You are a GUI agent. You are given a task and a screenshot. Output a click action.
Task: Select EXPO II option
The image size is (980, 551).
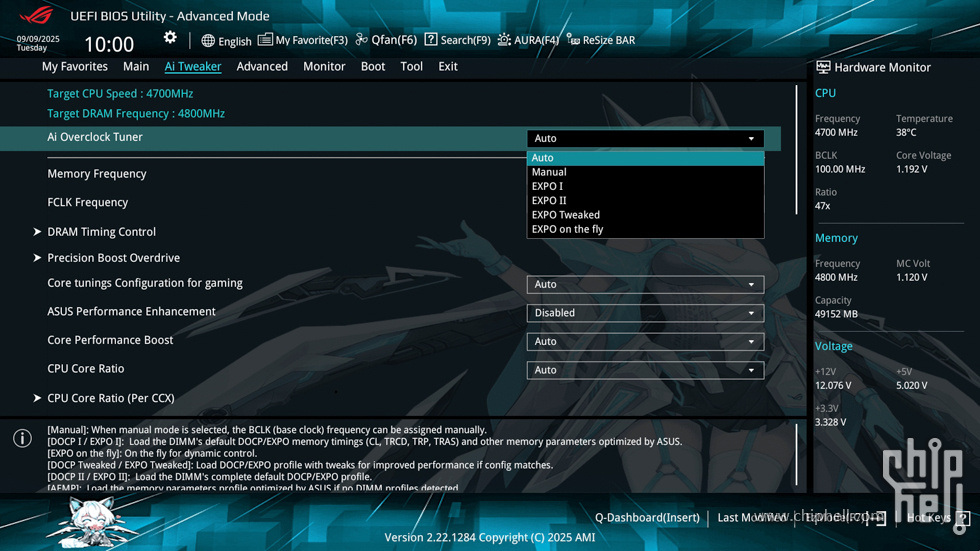pos(645,201)
